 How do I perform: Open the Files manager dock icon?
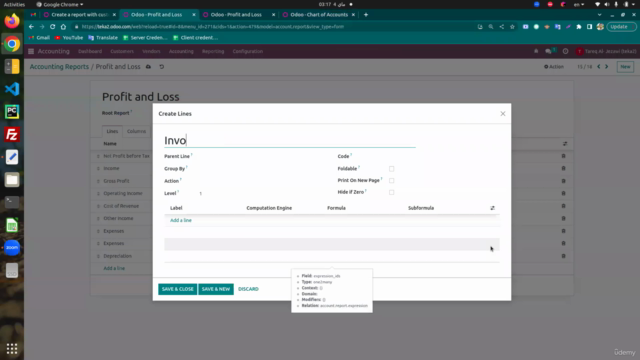(x=12, y=180)
